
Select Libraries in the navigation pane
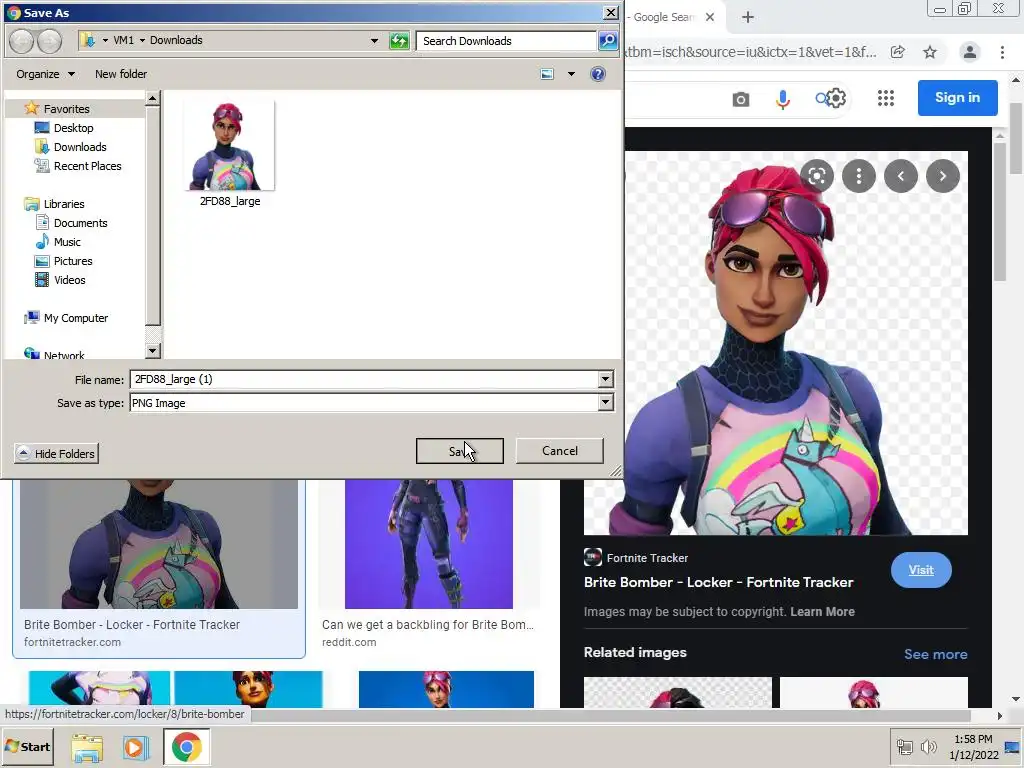point(63,204)
